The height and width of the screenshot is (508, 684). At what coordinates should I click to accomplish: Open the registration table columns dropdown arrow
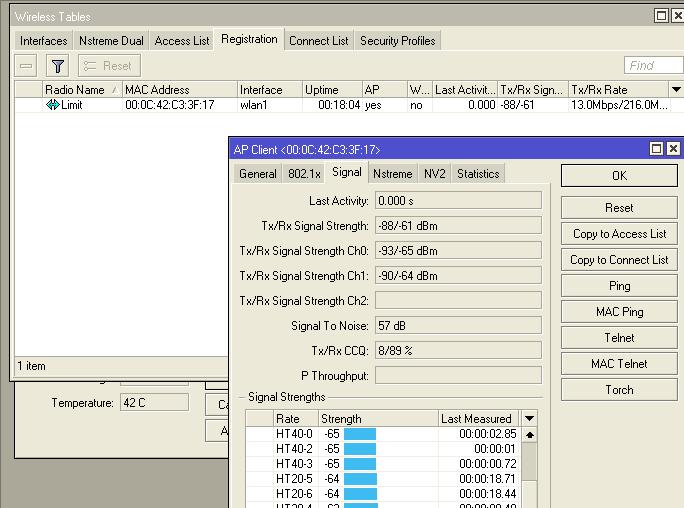pyautogui.click(x=676, y=90)
